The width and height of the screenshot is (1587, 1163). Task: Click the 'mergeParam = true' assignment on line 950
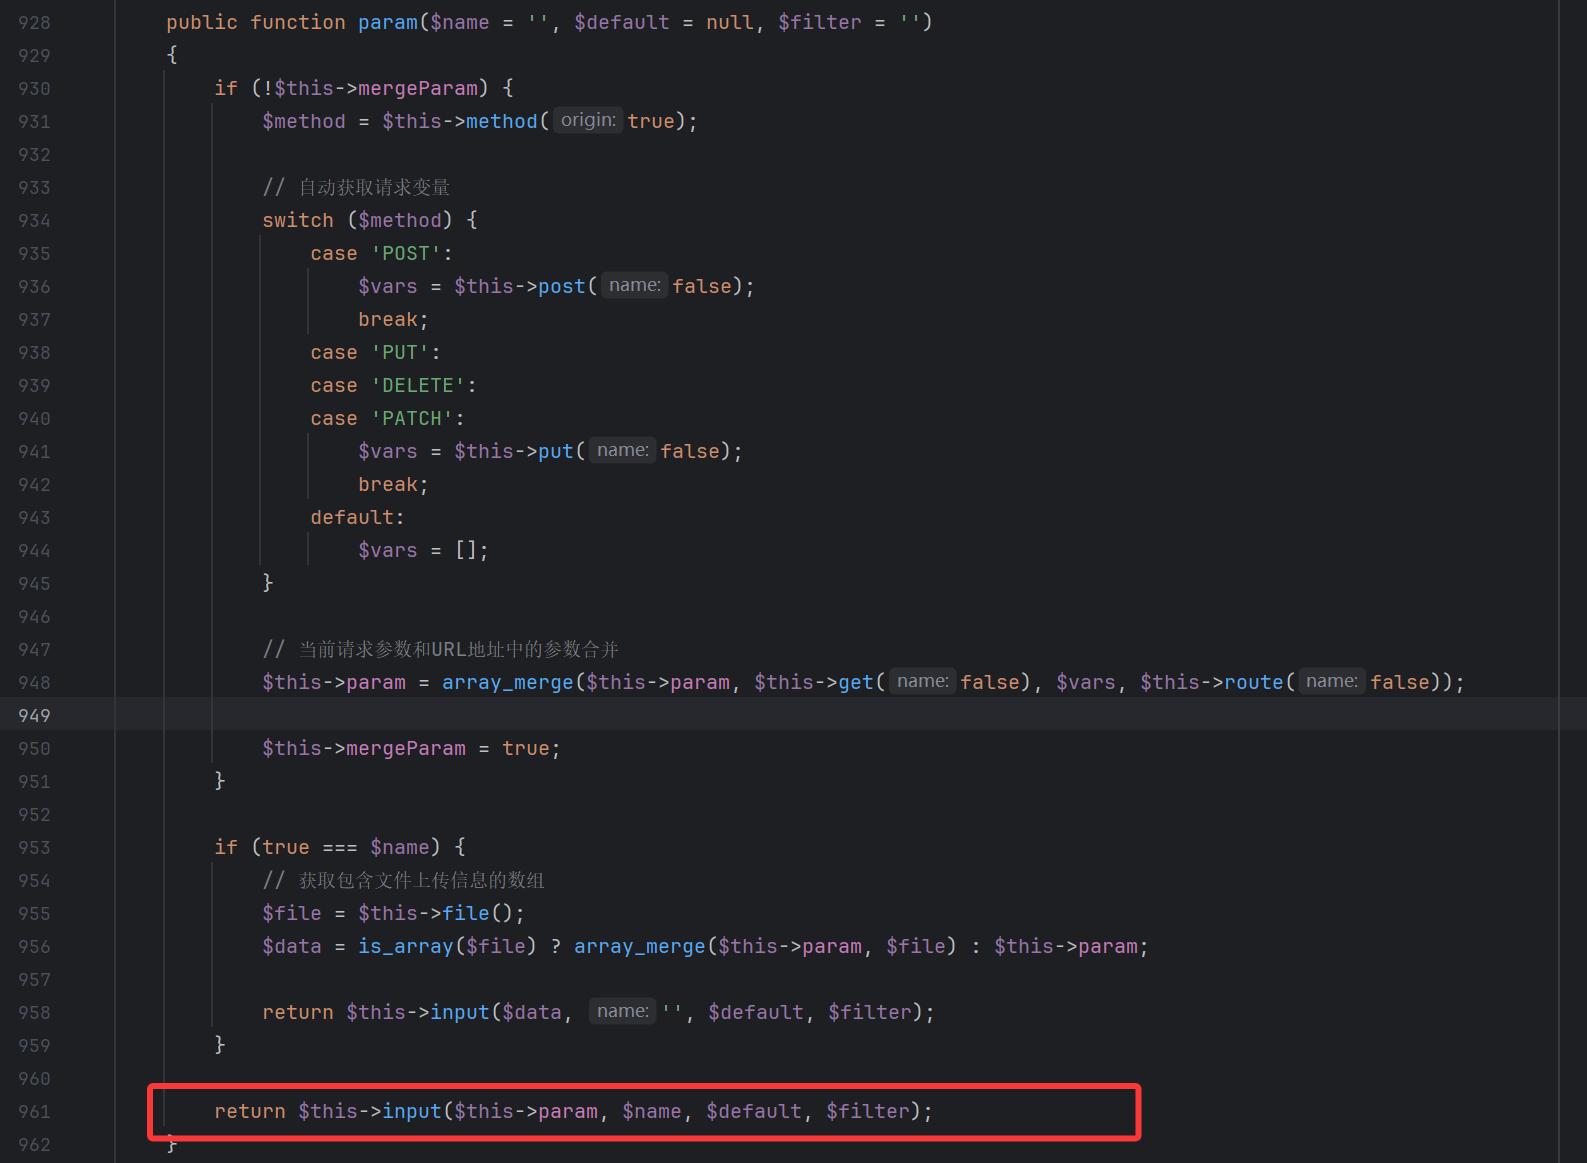pos(410,749)
